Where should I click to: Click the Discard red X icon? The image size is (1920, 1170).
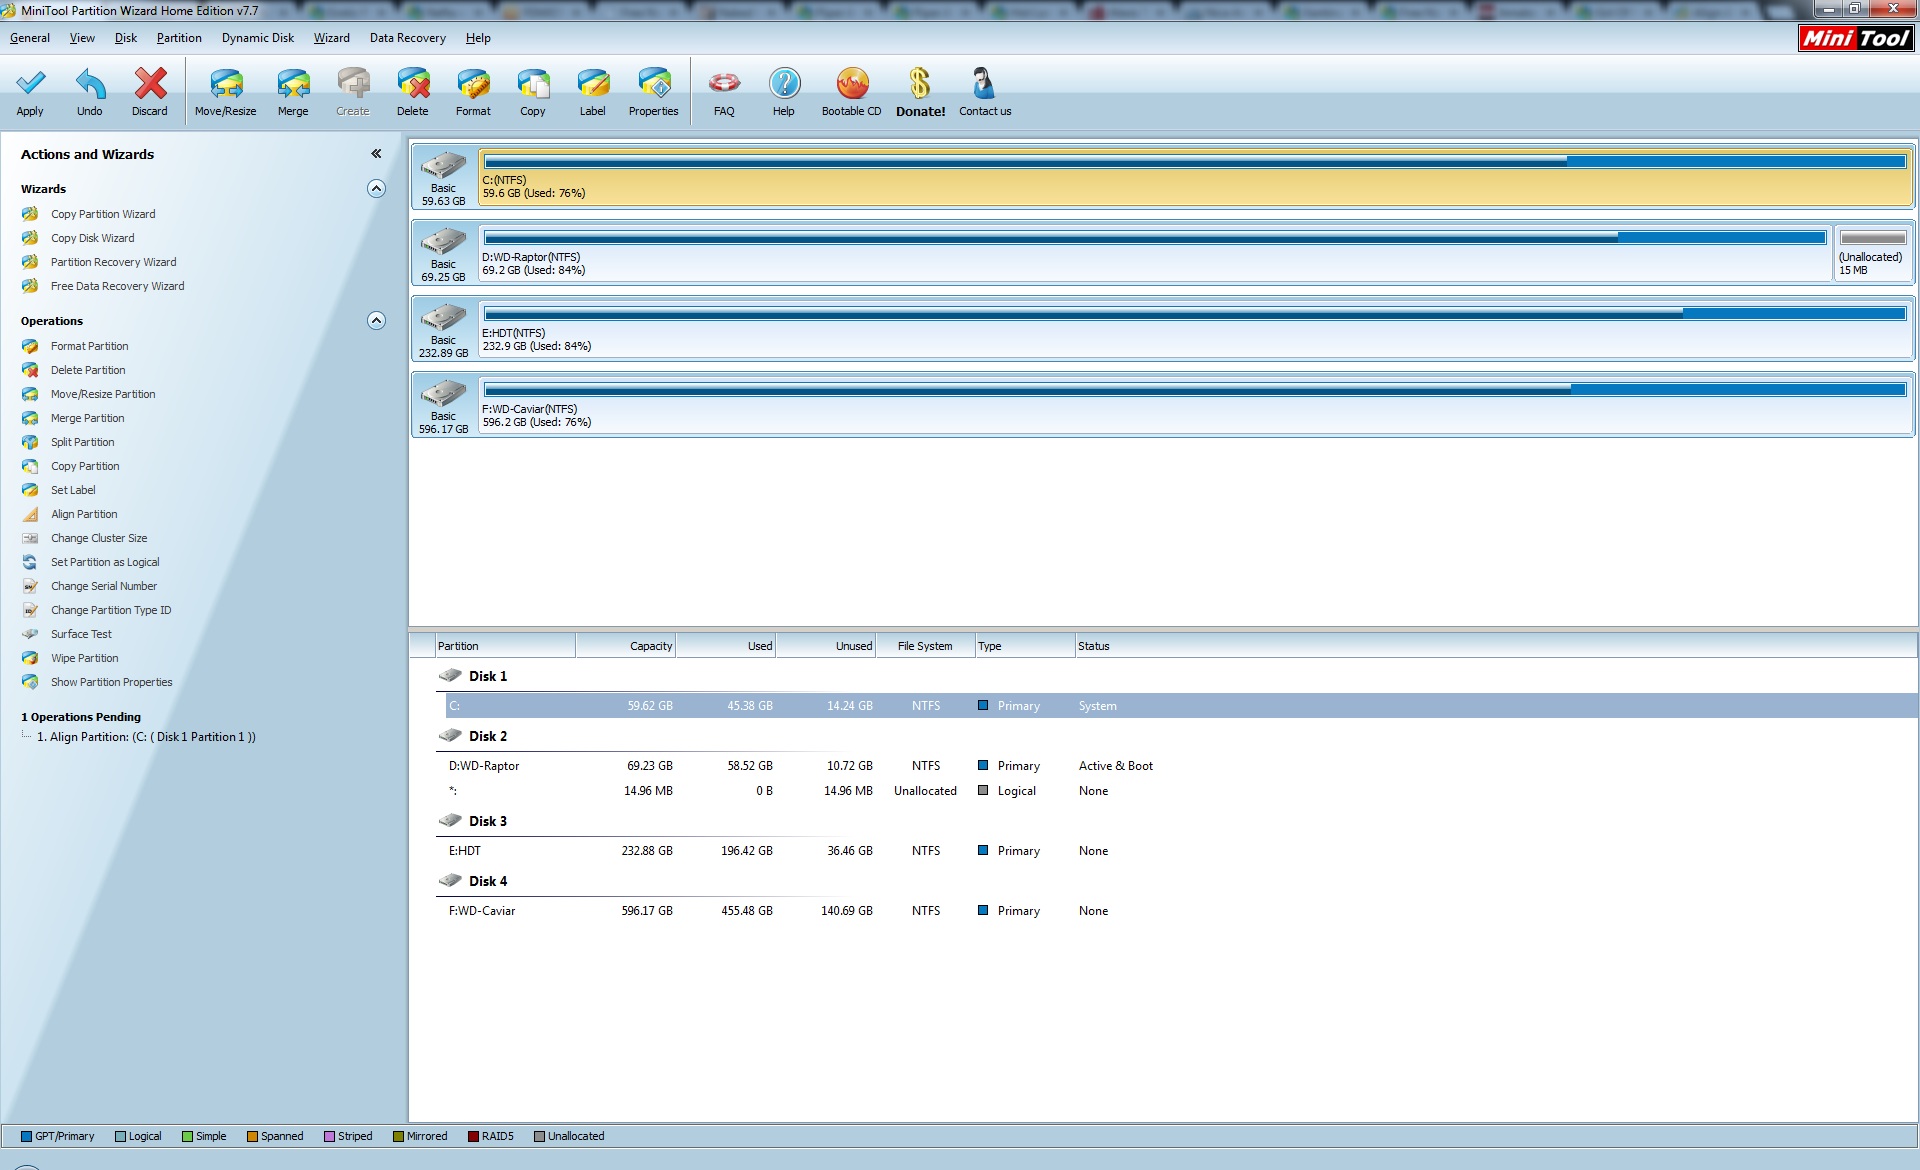click(x=150, y=84)
